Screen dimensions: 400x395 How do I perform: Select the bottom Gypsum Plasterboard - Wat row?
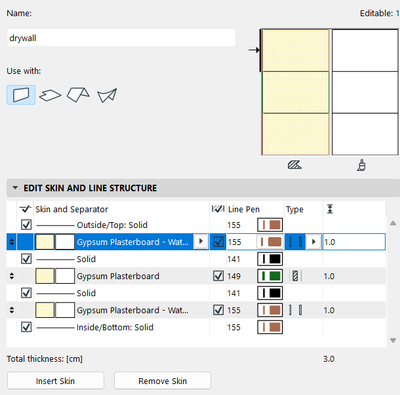coord(196,310)
